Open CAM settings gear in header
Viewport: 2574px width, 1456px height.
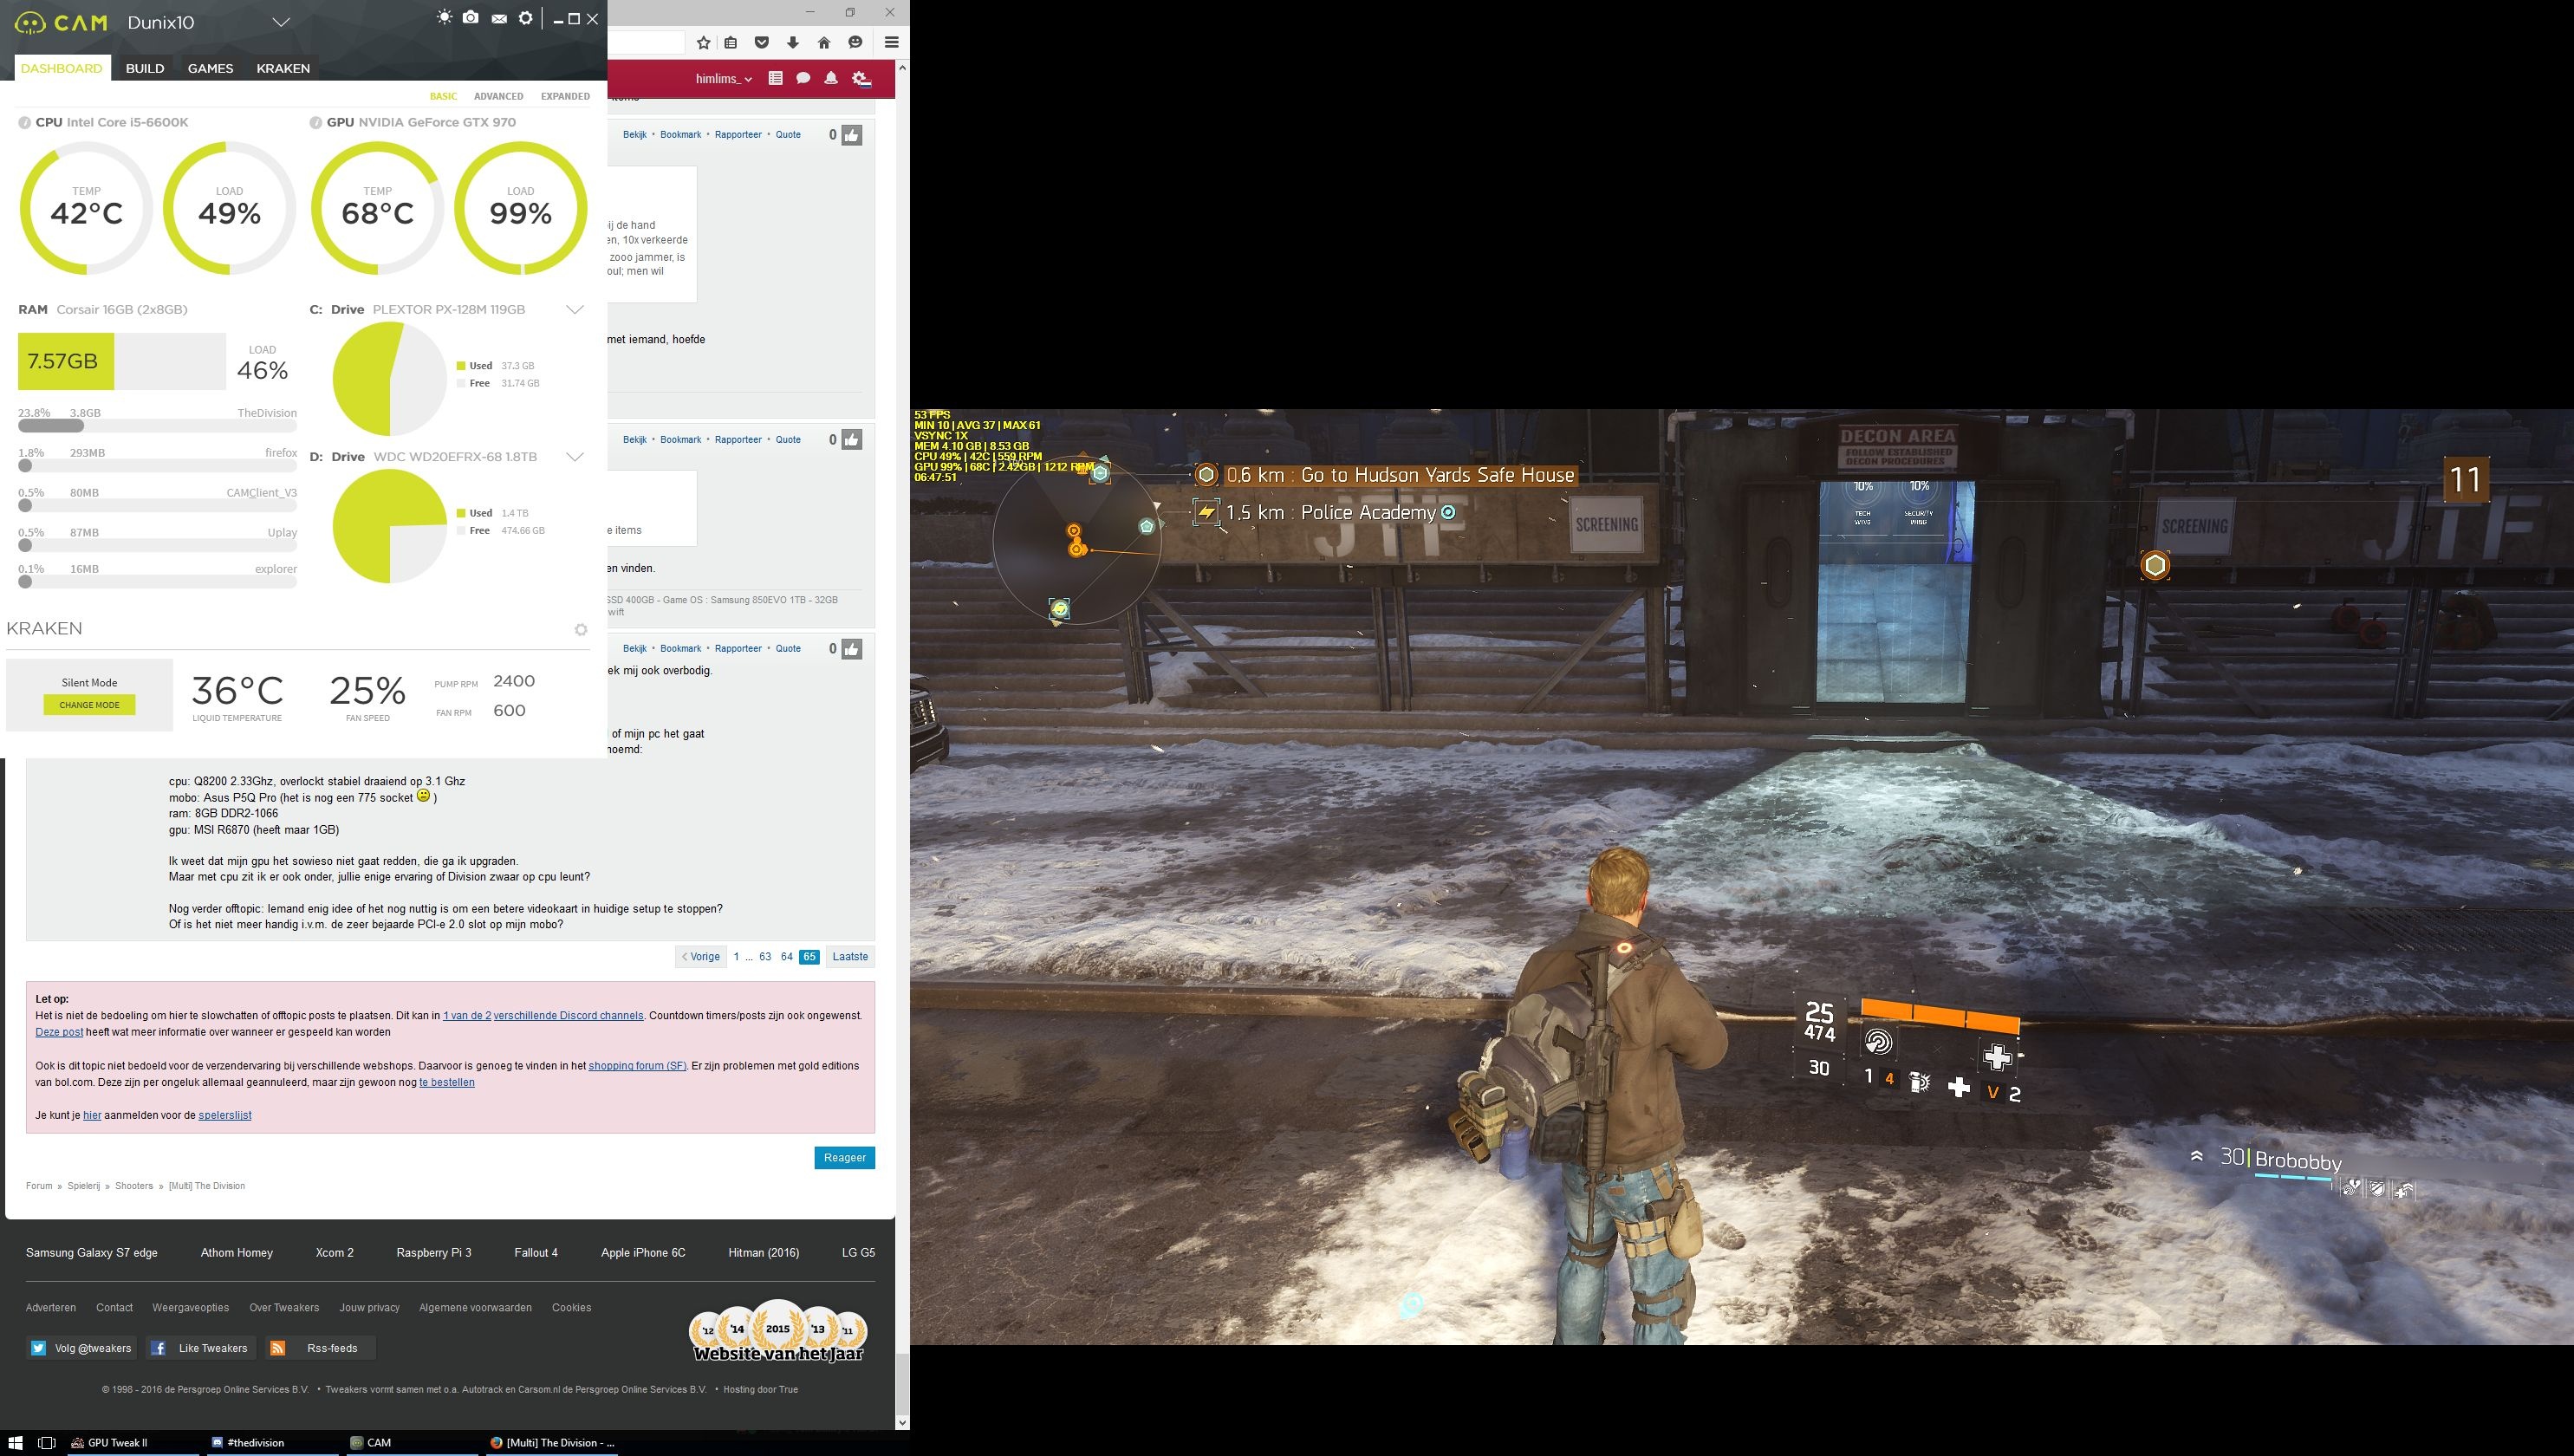(525, 18)
